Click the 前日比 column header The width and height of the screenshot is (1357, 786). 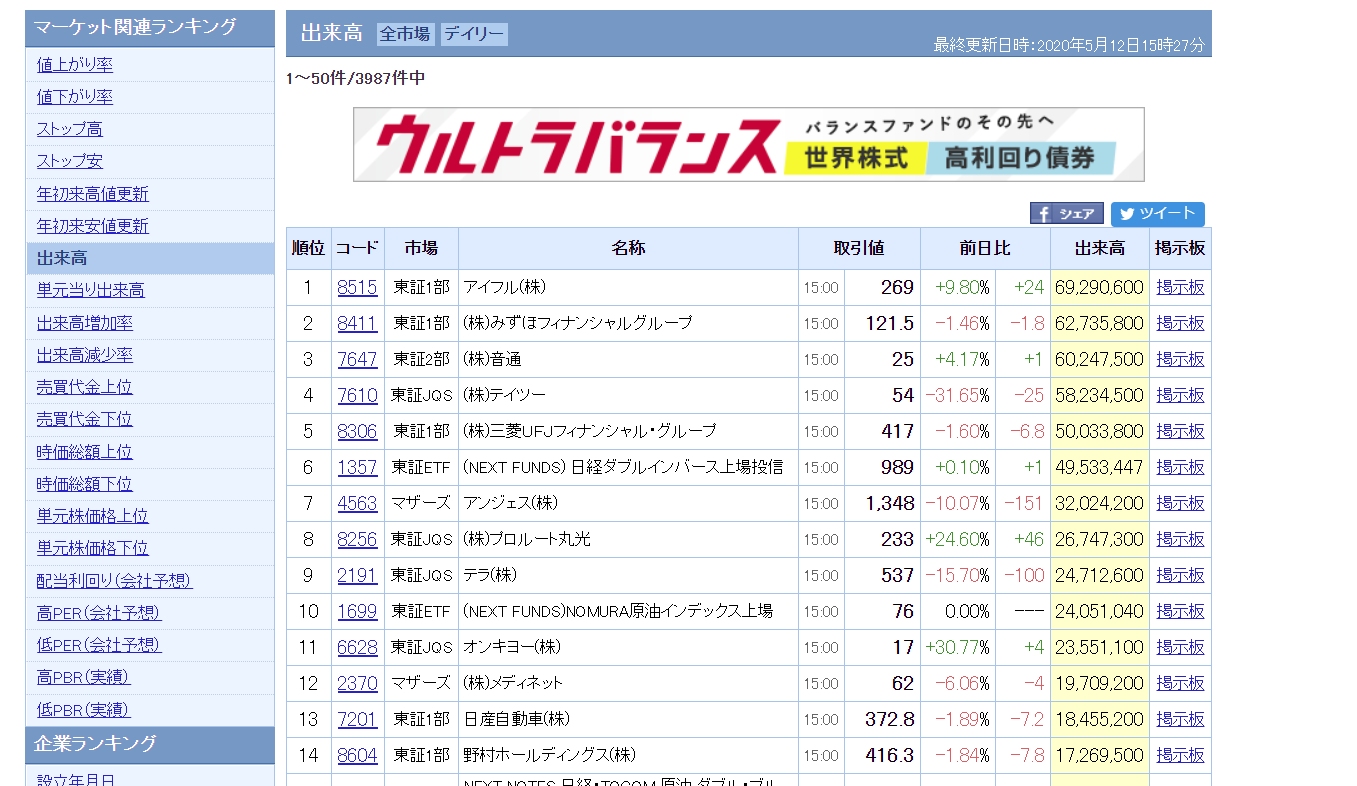coord(985,248)
